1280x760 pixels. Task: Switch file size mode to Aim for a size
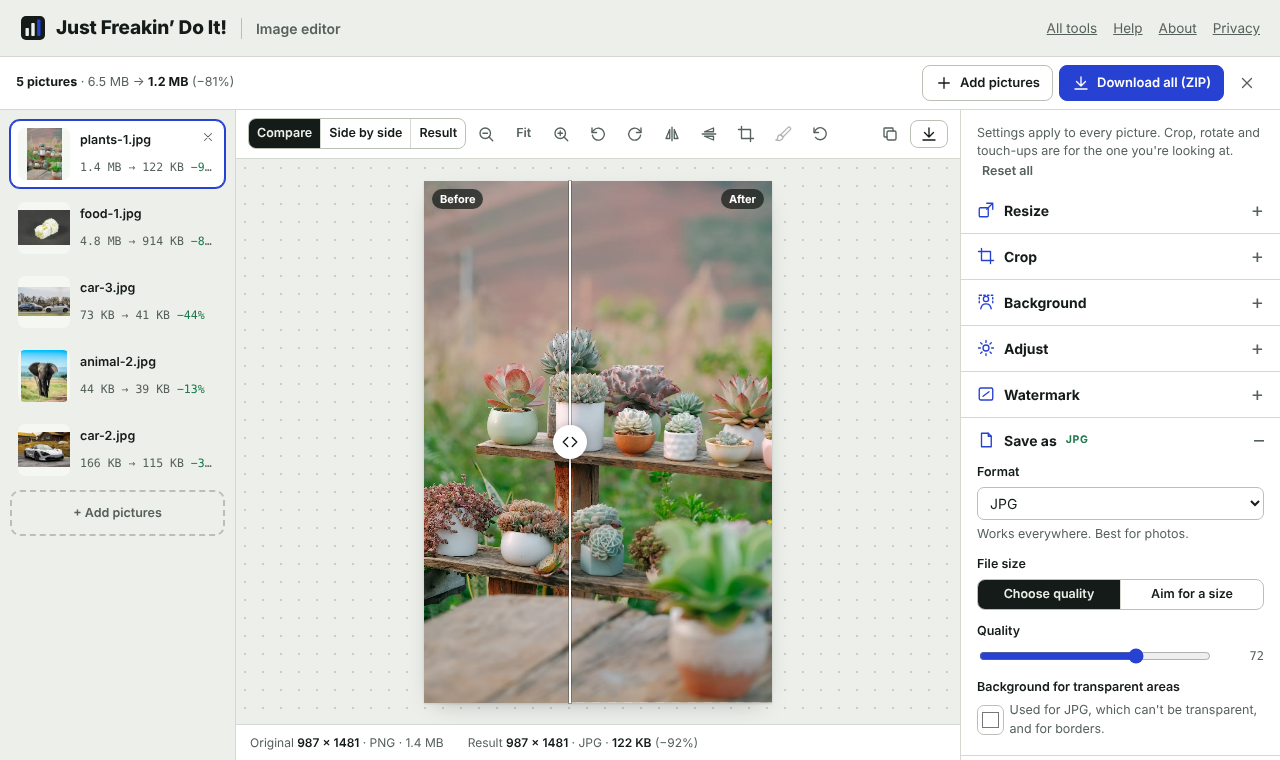pos(1192,594)
